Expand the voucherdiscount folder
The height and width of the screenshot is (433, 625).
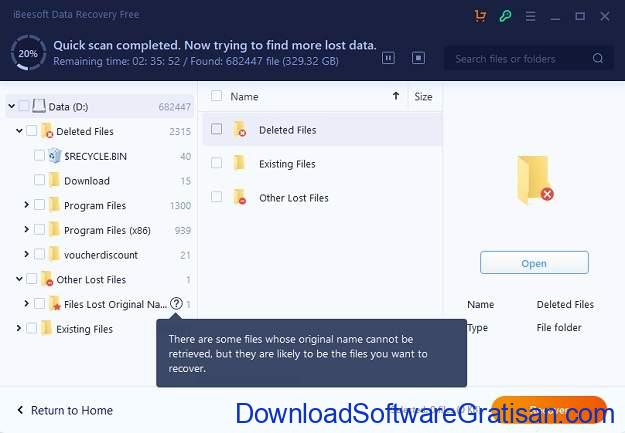[x=27, y=254]
